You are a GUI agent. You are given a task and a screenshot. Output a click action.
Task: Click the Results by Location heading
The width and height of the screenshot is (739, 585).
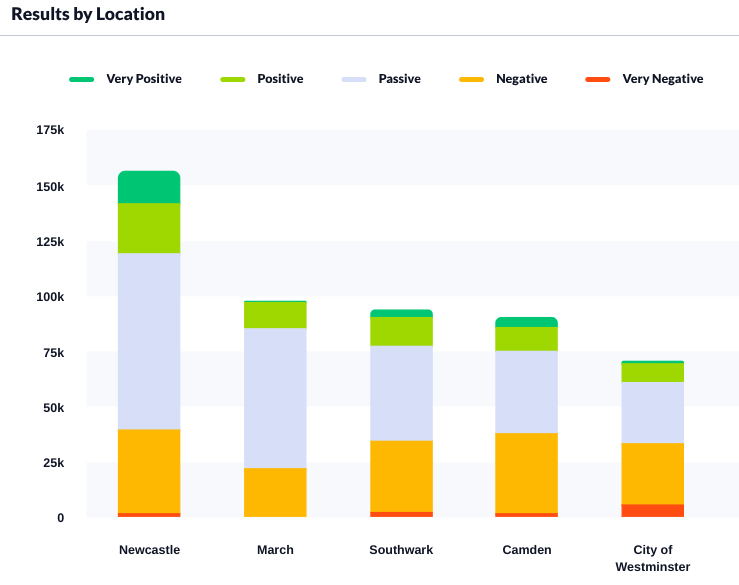(x=88, y=14)
